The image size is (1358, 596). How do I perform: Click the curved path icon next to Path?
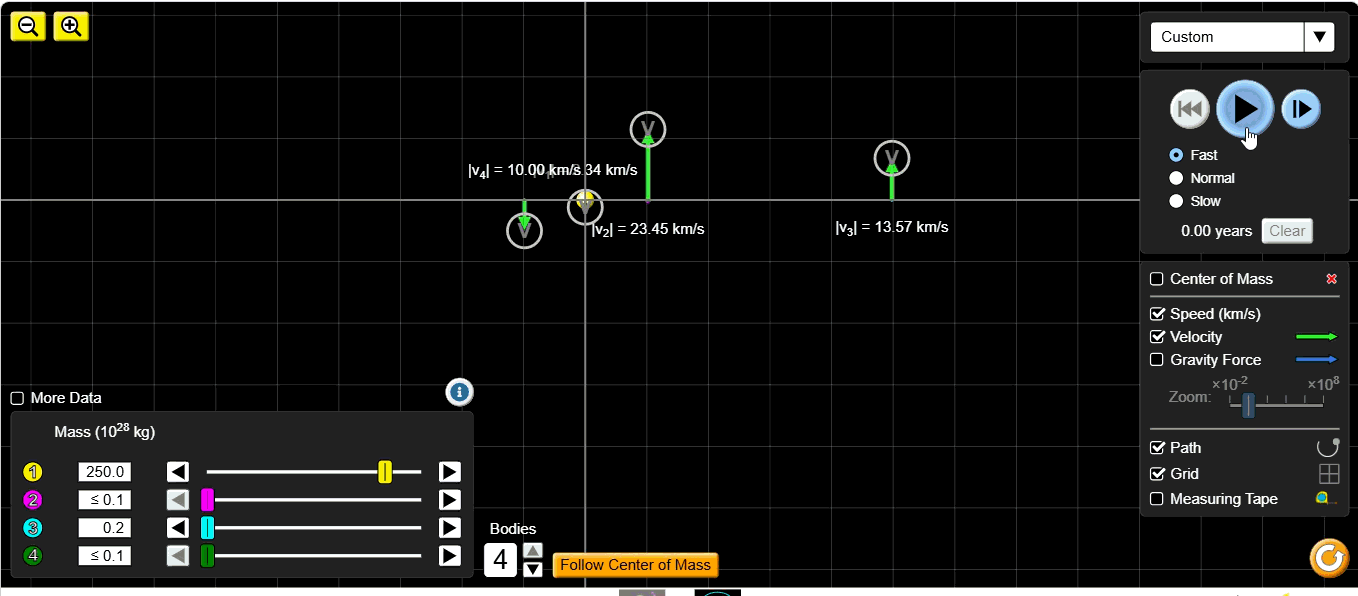1329,447
